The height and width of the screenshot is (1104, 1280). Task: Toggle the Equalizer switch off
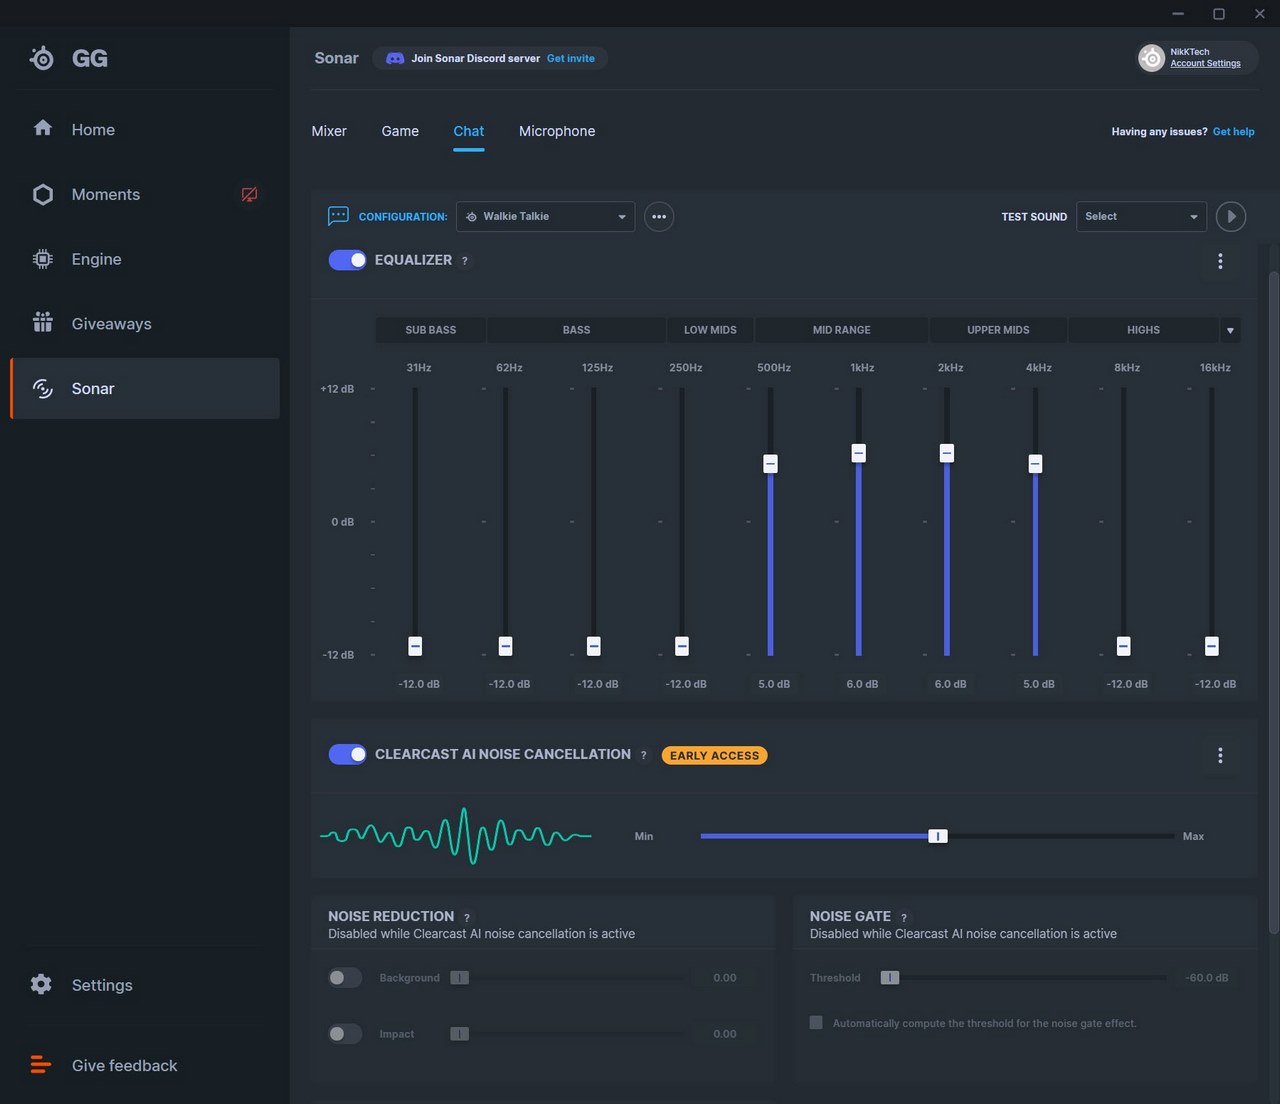347,260
